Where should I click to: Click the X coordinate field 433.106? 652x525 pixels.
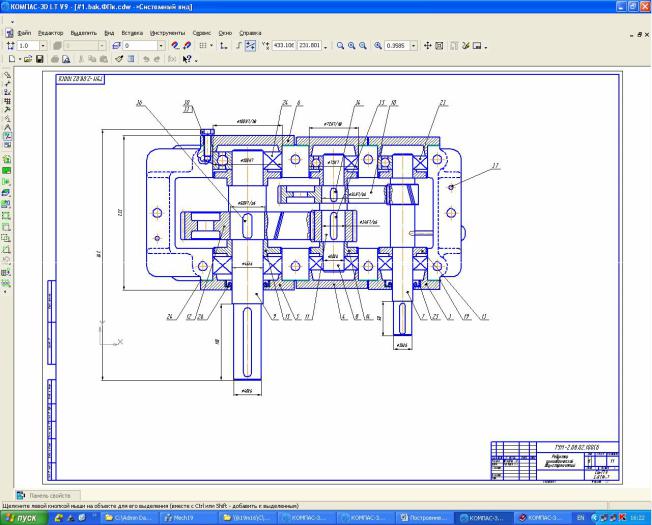[285, 45]
